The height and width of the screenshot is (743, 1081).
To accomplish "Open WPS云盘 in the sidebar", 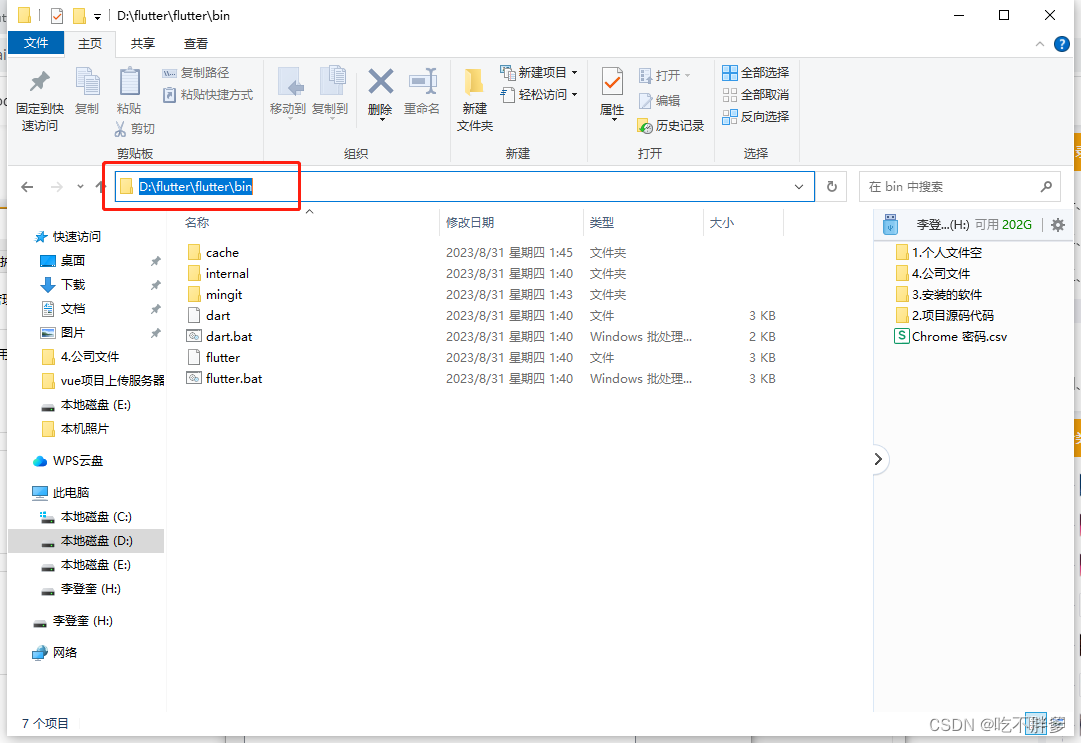I will pos(68,460).
